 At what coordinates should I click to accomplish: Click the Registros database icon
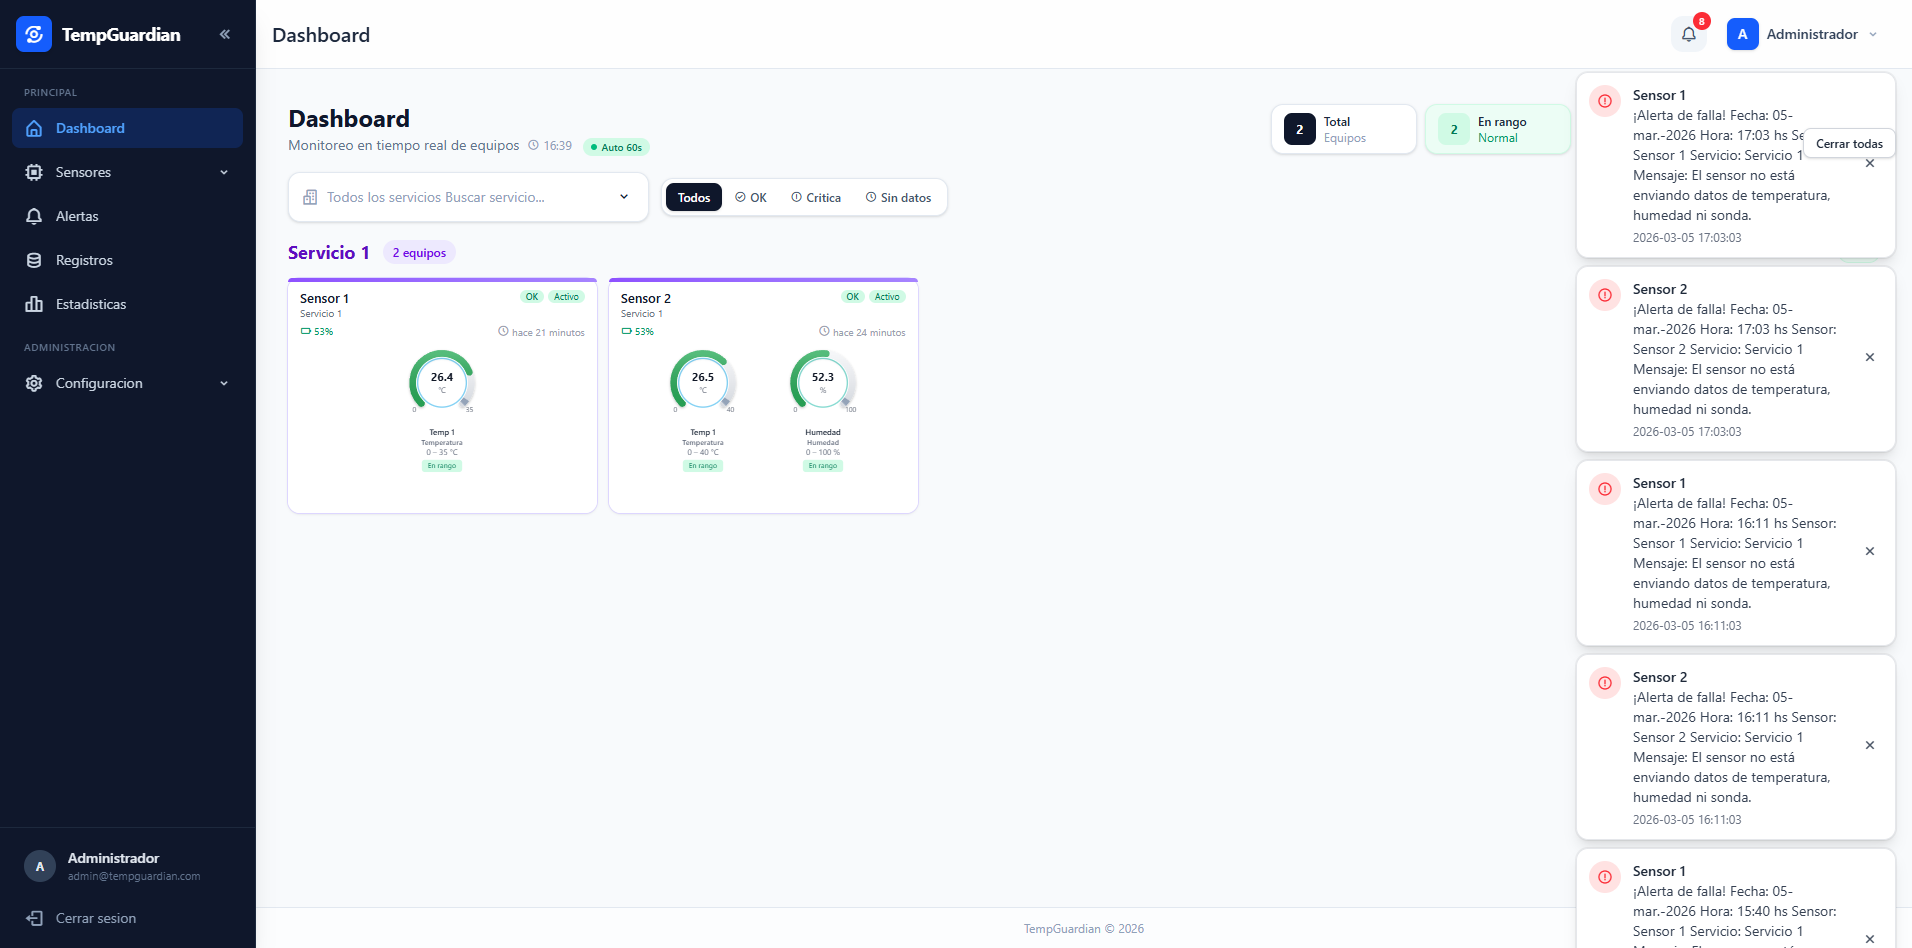click(x=34, y=260)
